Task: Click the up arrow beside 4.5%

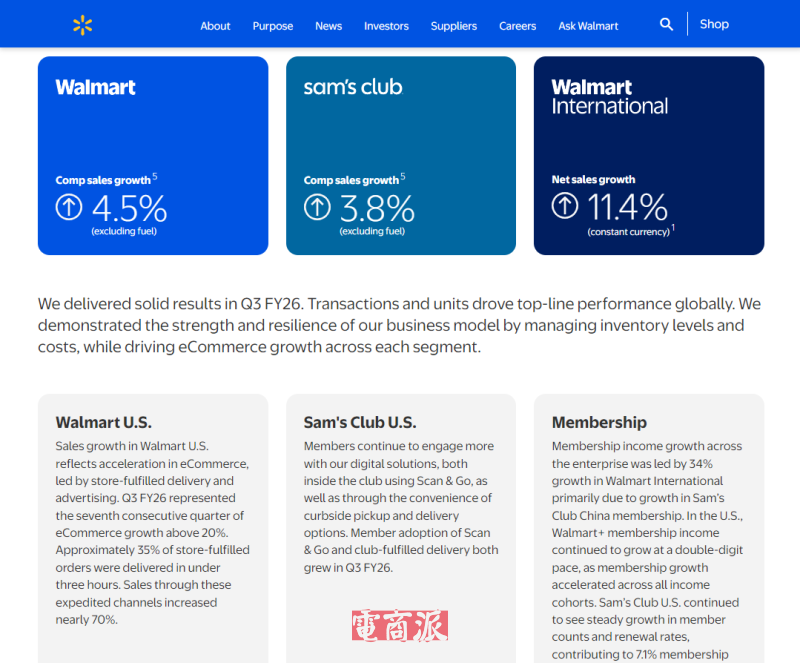Action: pos(69,207)
